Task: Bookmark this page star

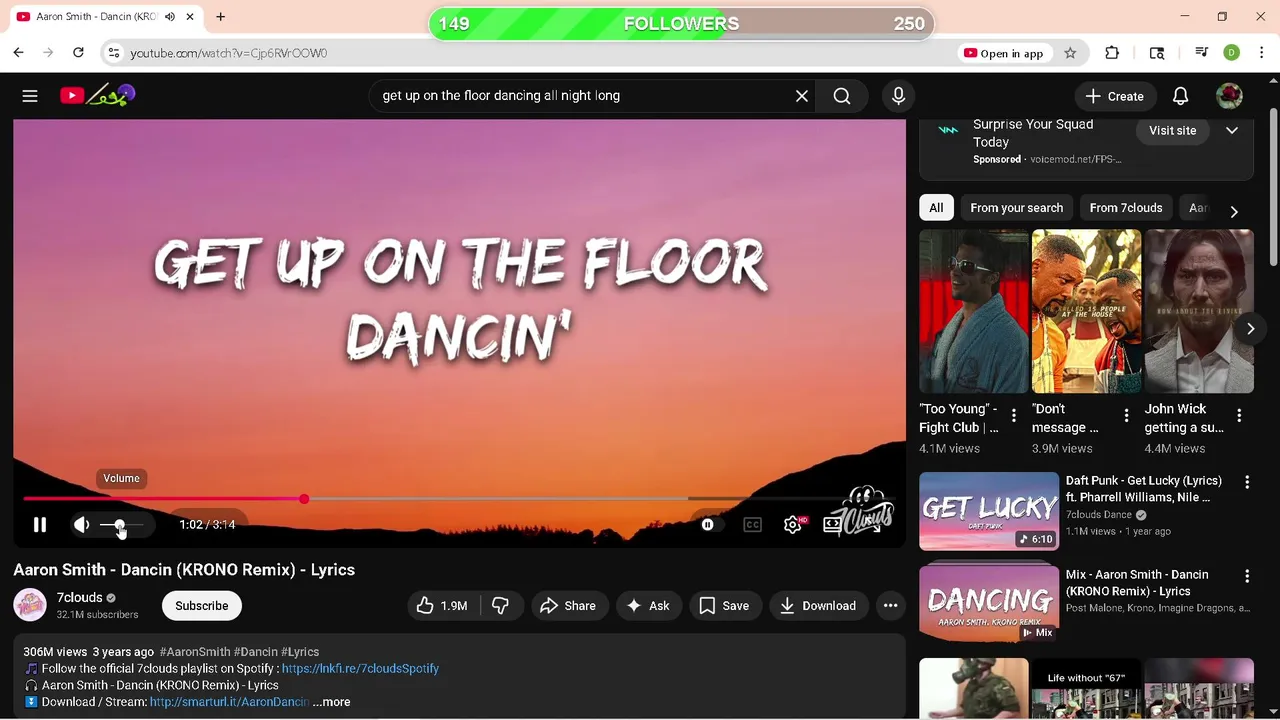Action: [1070, 53]
